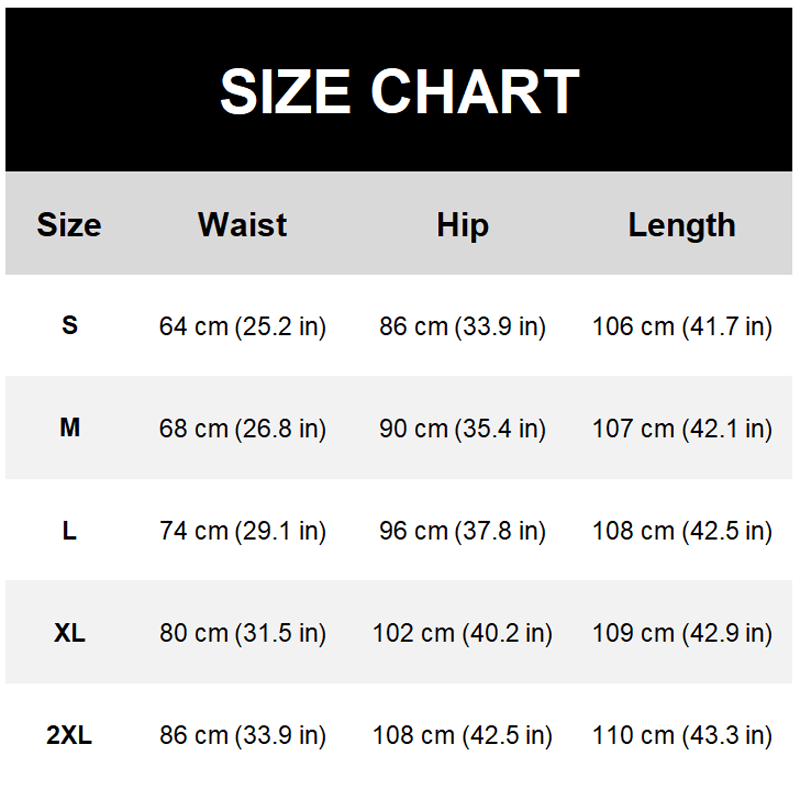Click the SIZE CHART title banner
800x800 pixels.
tap(398, 90)
